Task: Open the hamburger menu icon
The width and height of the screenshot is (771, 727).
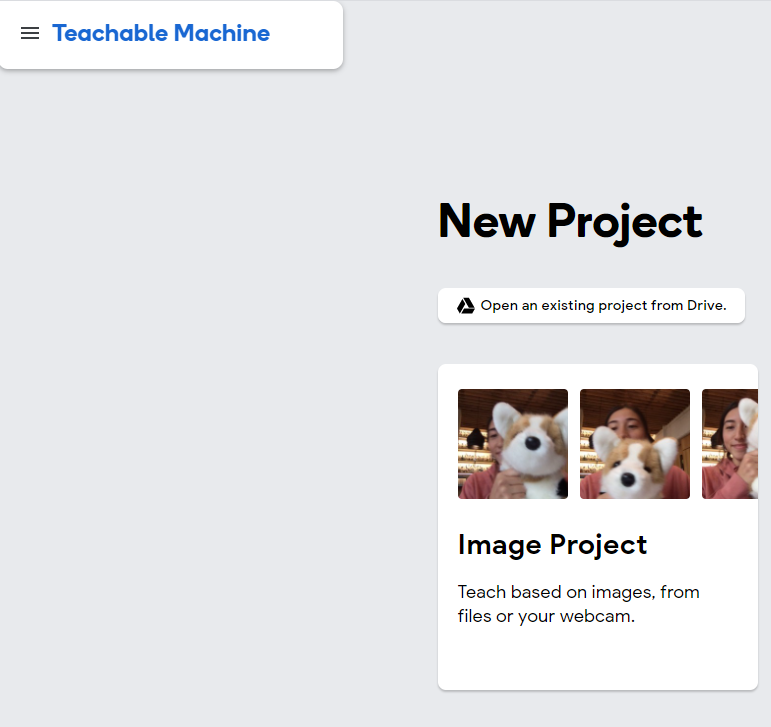Action: (x=30, y=33)
